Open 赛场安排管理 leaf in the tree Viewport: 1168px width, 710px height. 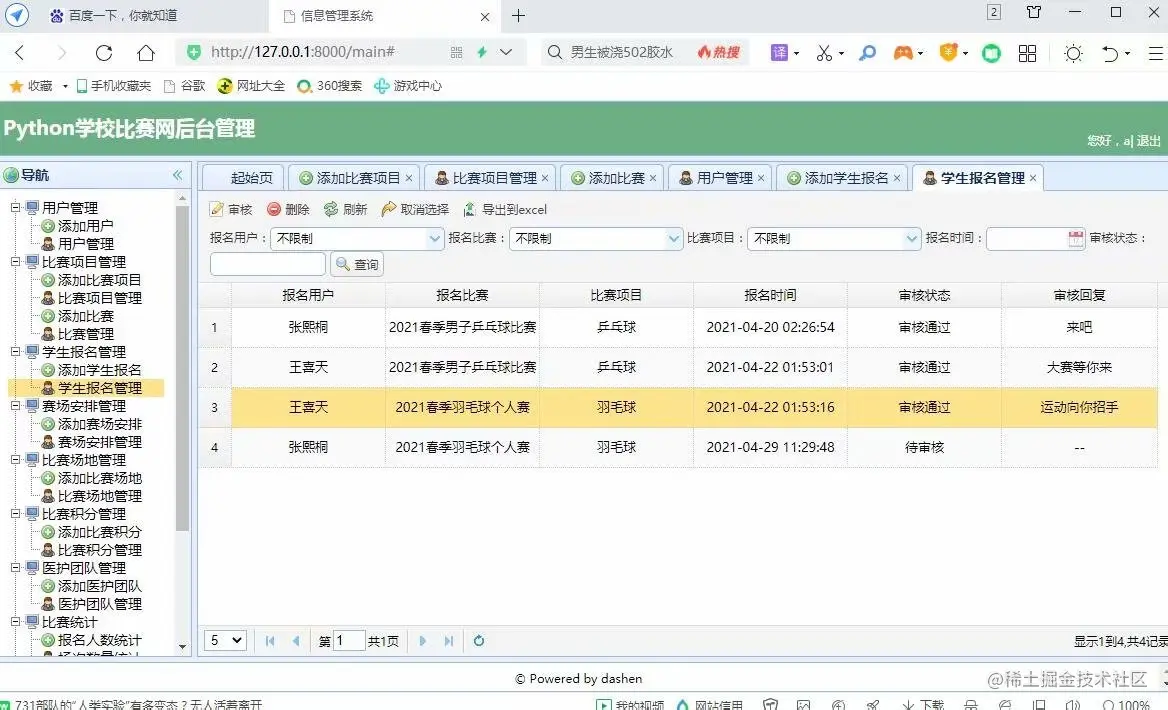[99, 442]
